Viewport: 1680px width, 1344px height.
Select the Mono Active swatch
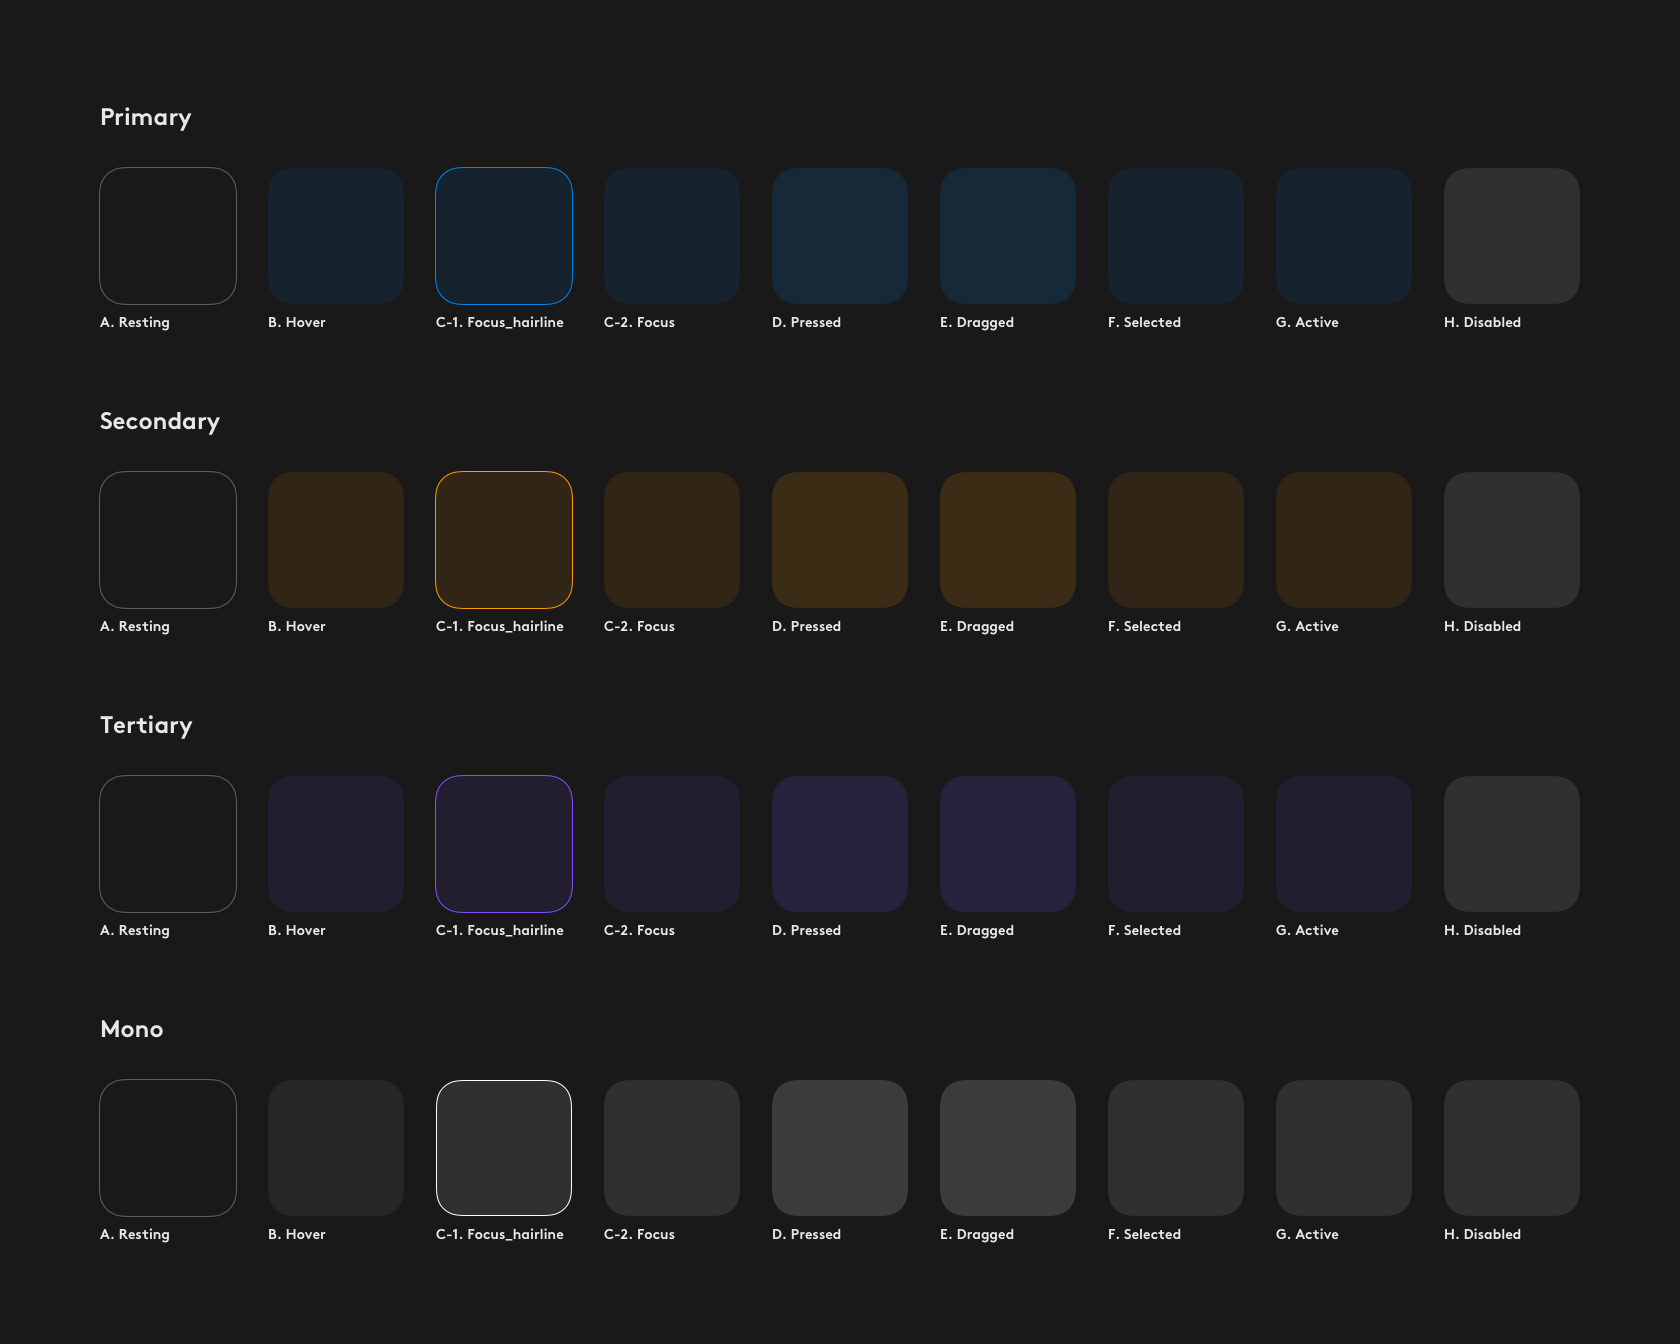click(1344, 1148)
